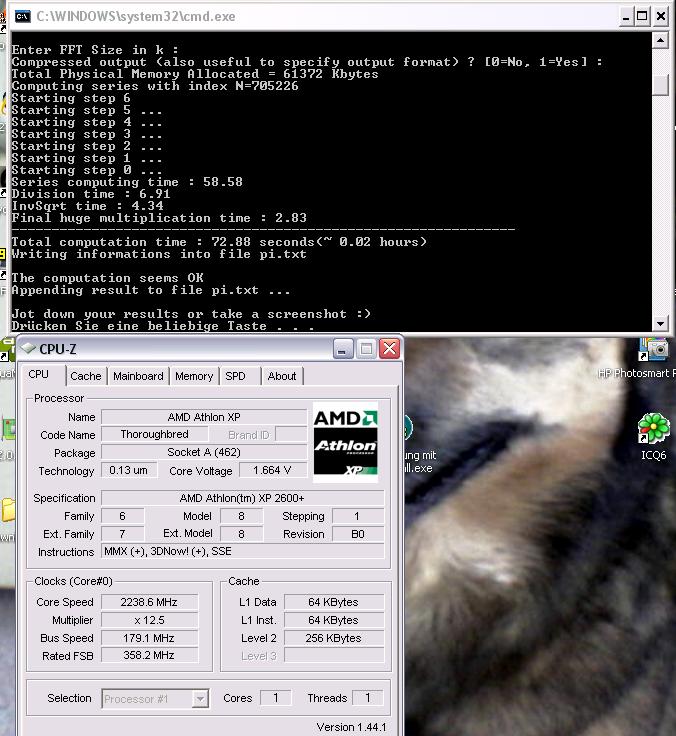The width and height of the screenshot is (676, 736).
Task: Click the 358.2 MHz rated FSB value
Action: point(149,655)
